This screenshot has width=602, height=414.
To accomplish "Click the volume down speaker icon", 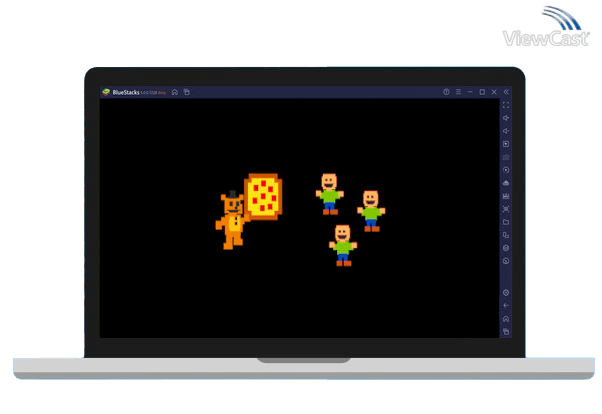I will [x=506, y=131].
